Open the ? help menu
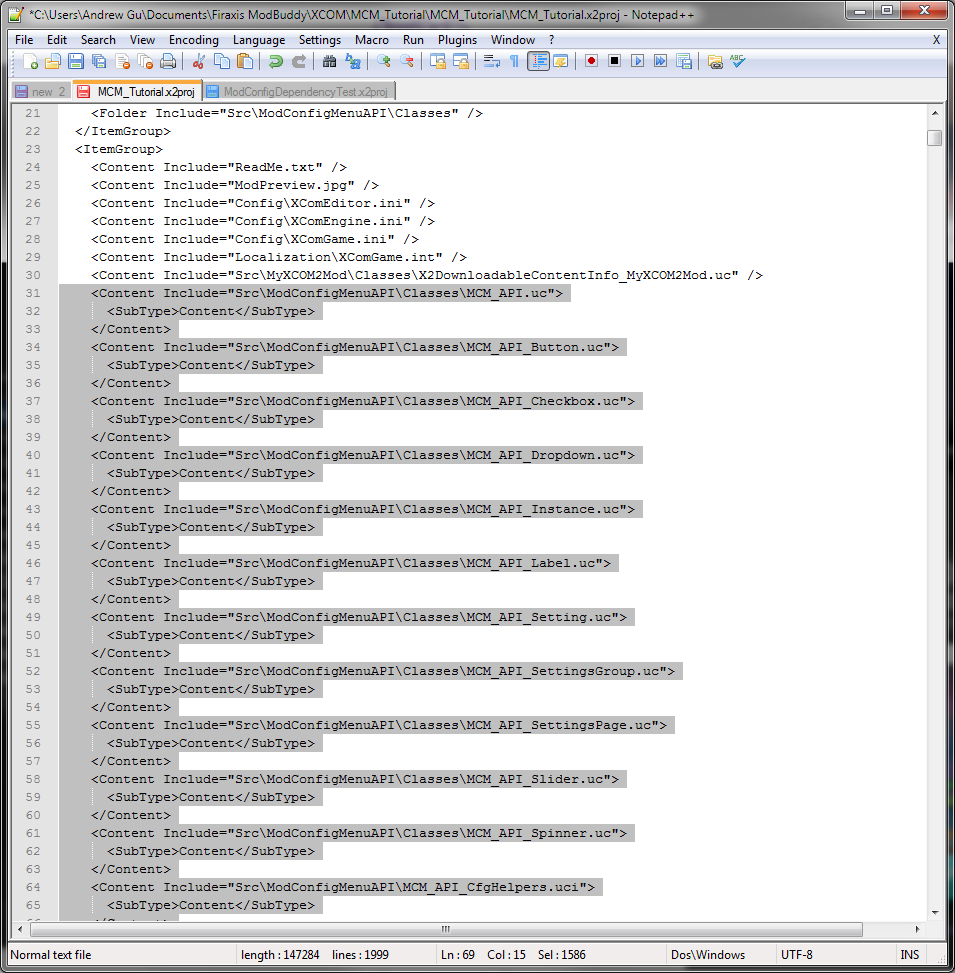The image size is (955, 973). [552, 40]
